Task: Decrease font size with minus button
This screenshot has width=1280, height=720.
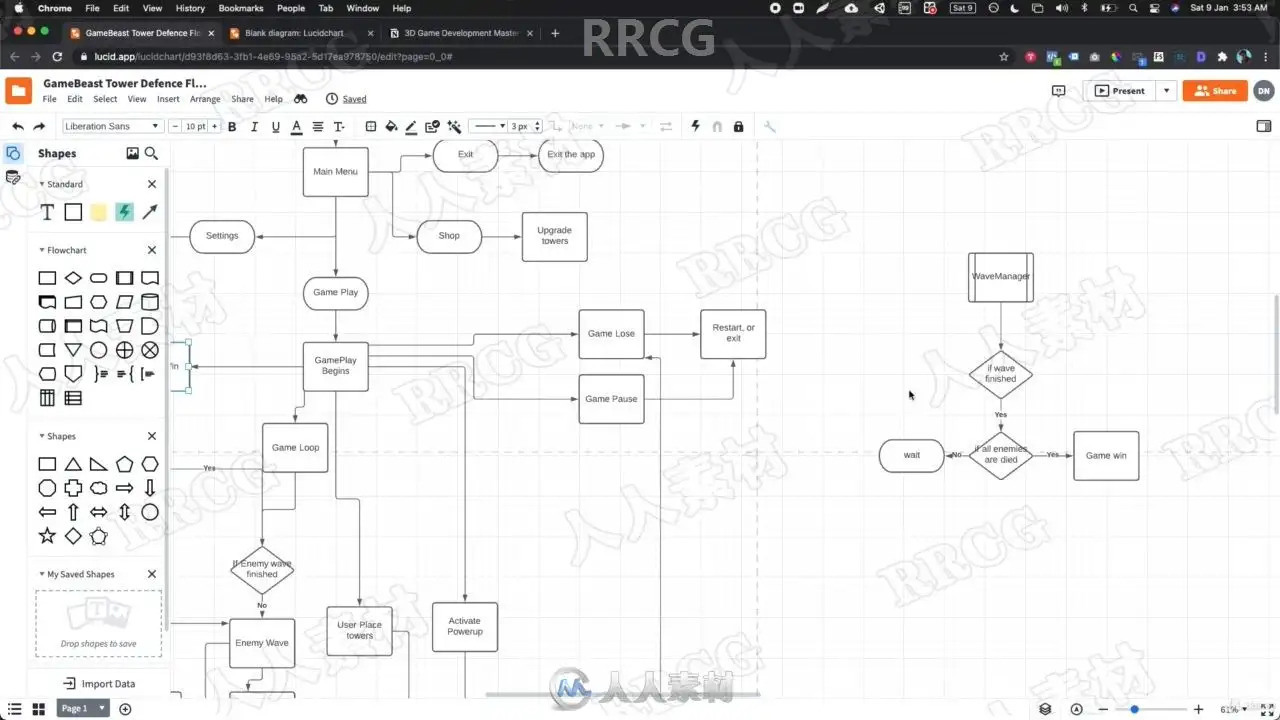Action: pyautogui.click(x=175, y=126)
